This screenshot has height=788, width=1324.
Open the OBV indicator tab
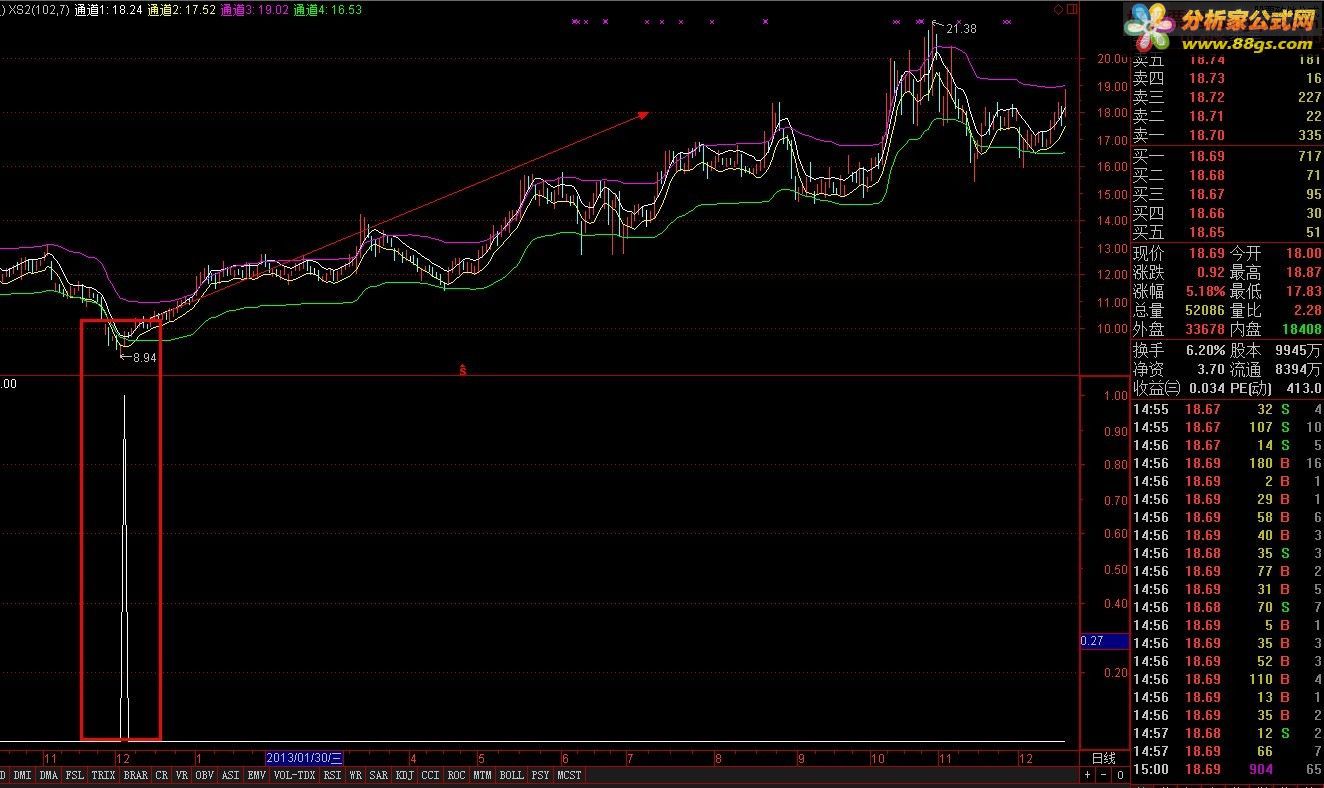pos(205,775)
